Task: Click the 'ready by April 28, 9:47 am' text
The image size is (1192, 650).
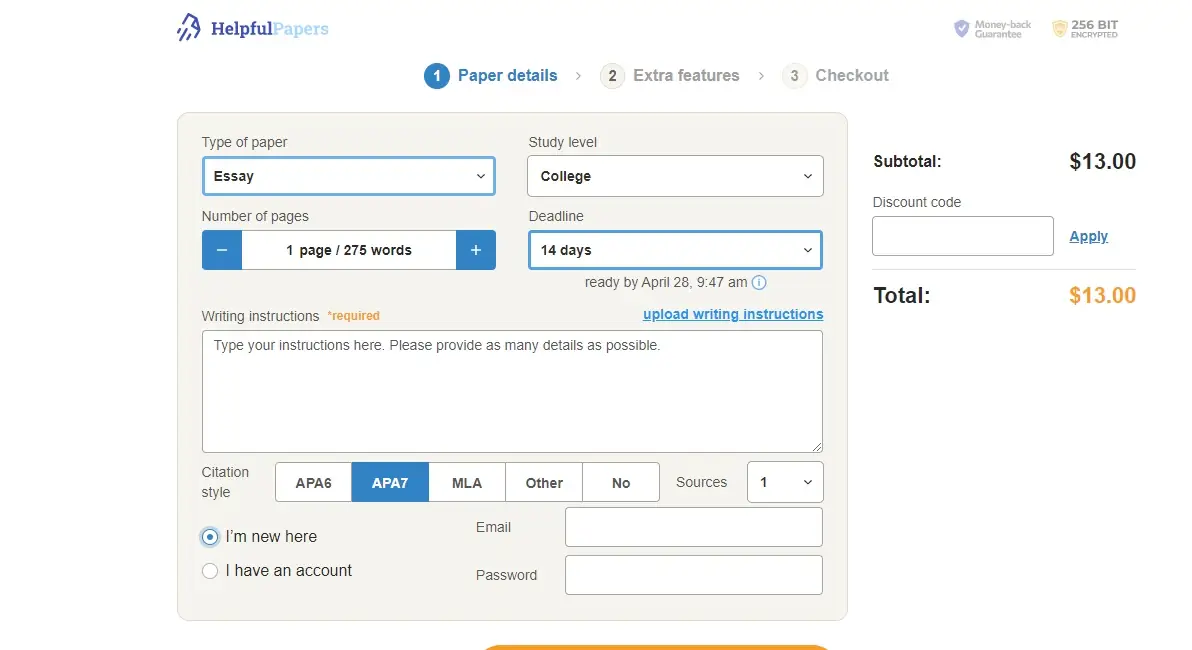Action: [666, 283]
